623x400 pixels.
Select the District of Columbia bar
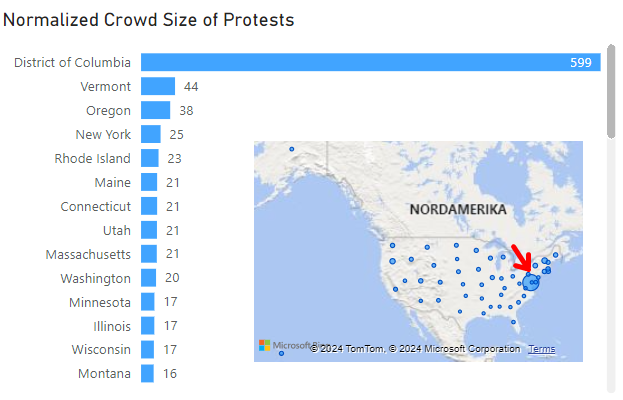(370, 62)
